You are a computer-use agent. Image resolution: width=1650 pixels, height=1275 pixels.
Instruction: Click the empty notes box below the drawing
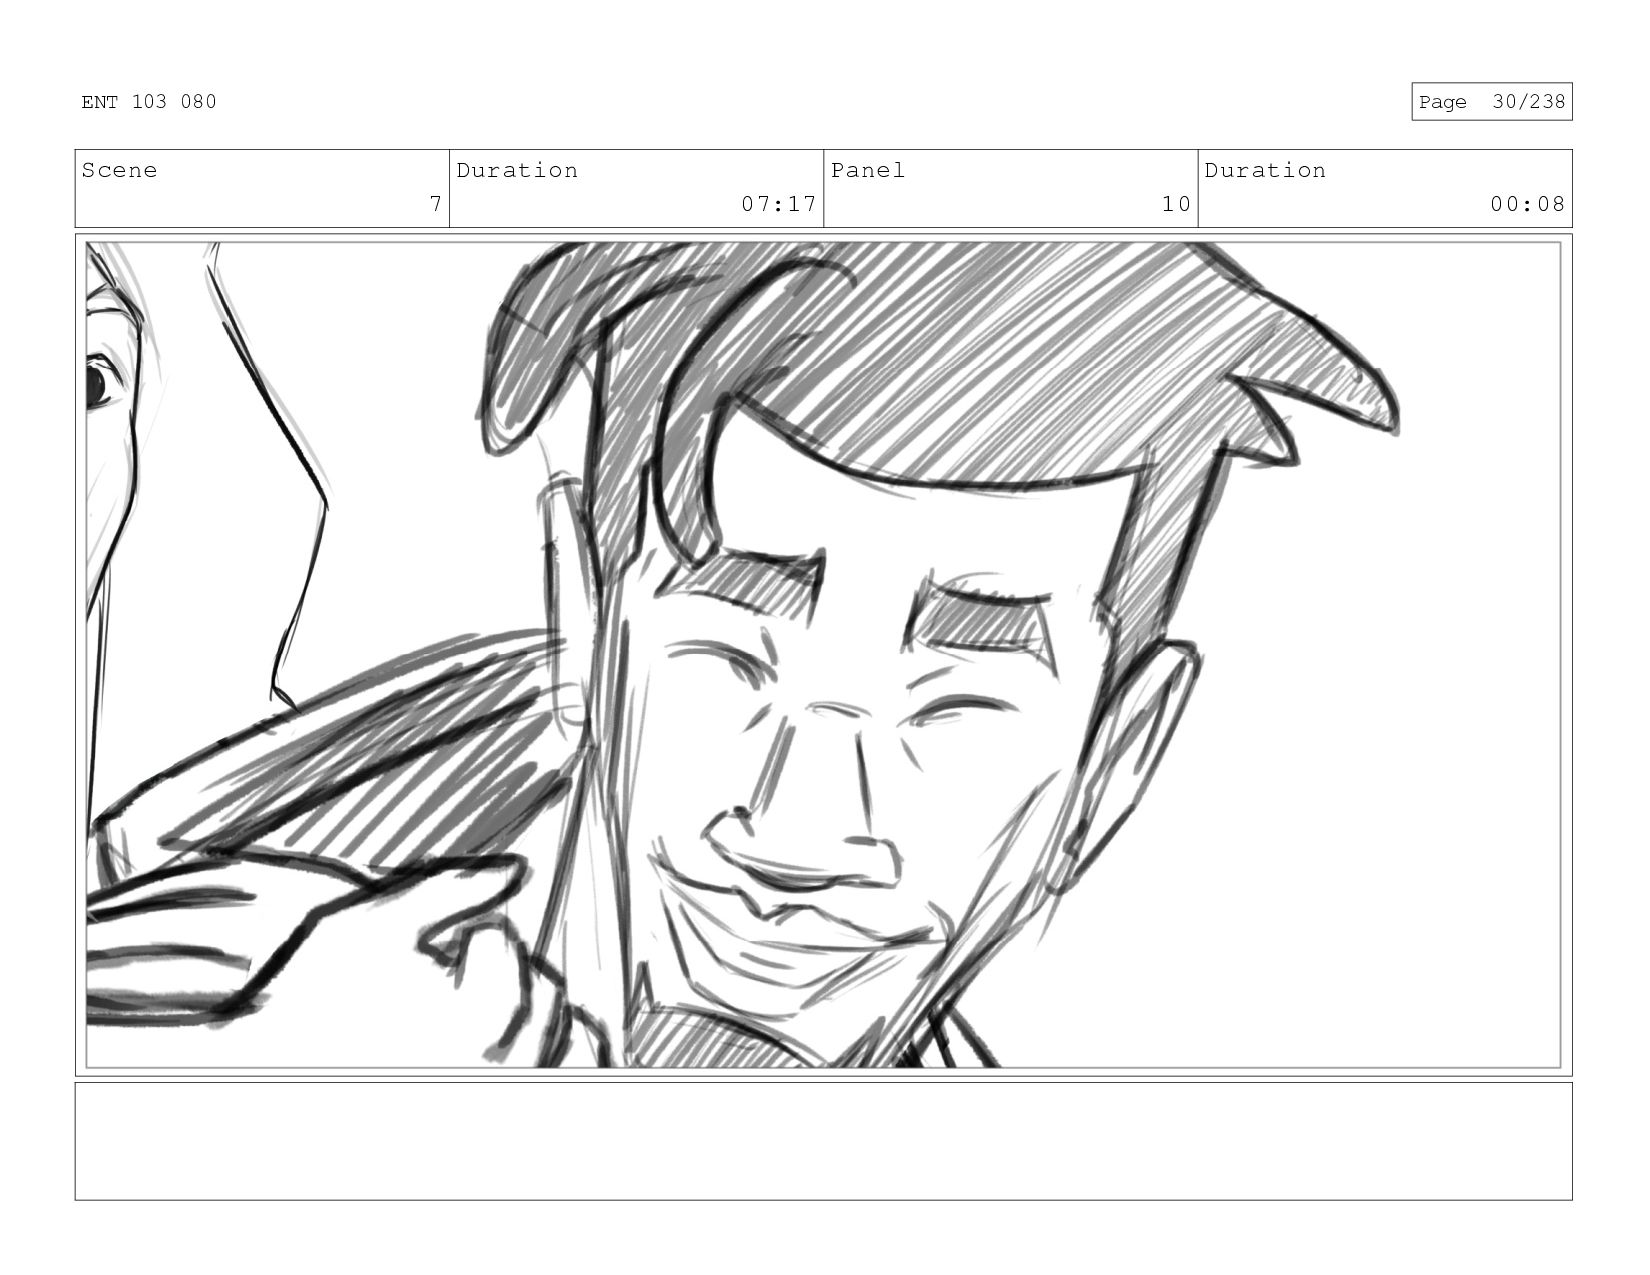pyautogui.click(x=823, y=1141)
